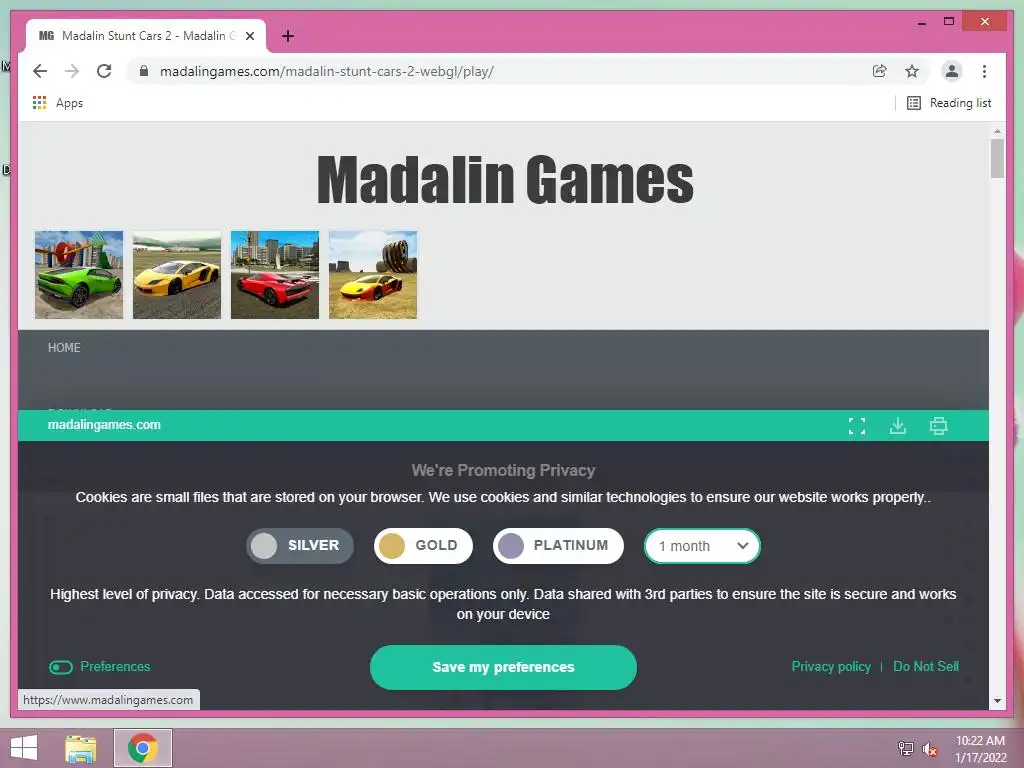The image size is (1024, 768).
Task: Open the green car game thumbnail
Action: pyautogui.click(x=79, y=275)
